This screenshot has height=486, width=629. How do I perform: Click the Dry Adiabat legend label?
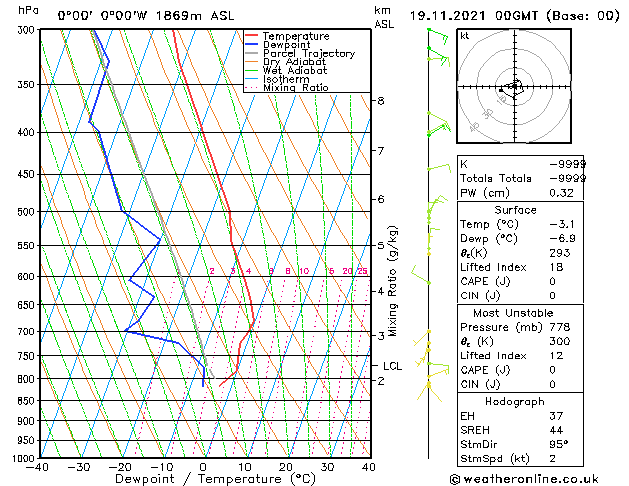(294, 62)
